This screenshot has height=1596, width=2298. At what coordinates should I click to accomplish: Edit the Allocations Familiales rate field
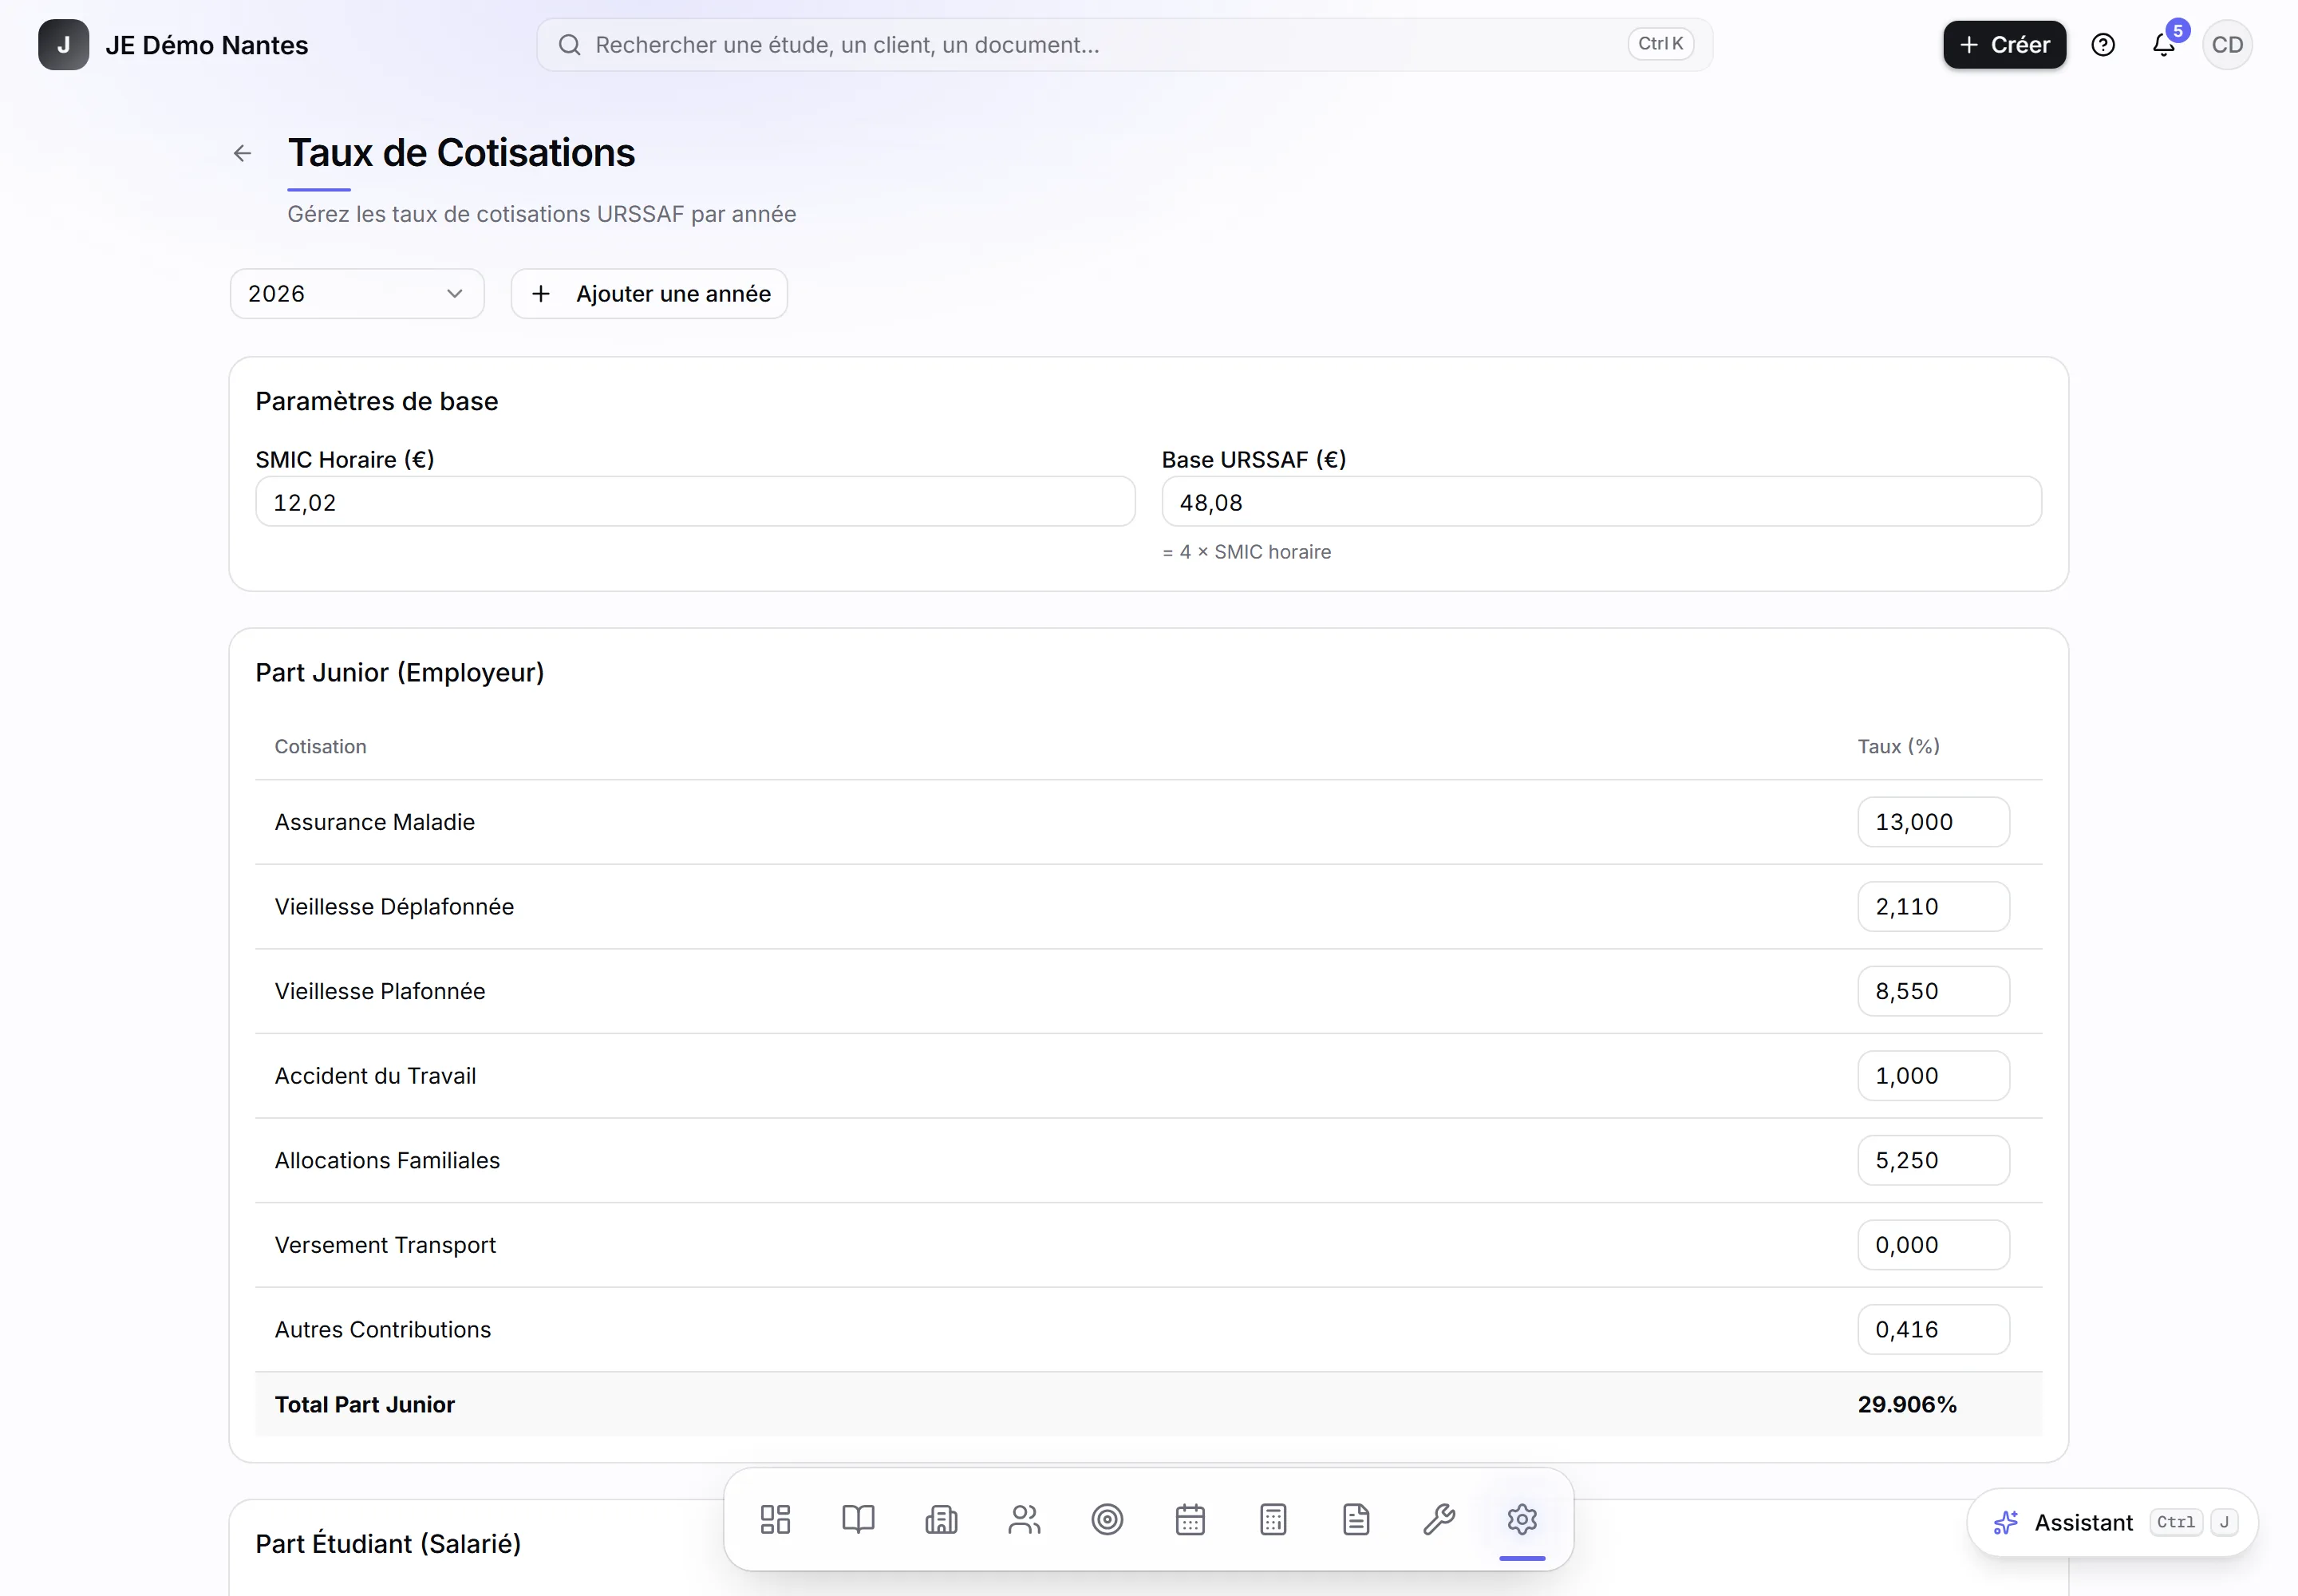[1933, 1161]
